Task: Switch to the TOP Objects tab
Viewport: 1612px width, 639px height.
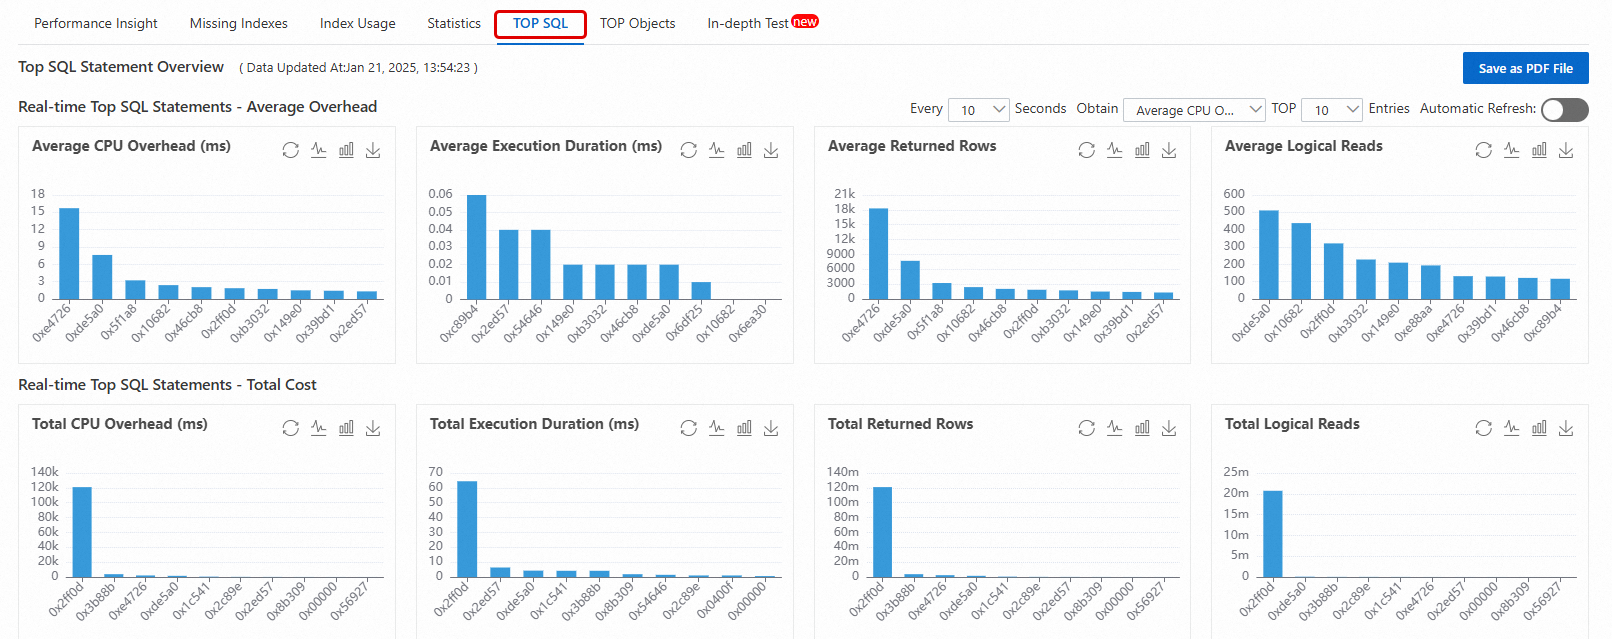Action: [637, 23]
